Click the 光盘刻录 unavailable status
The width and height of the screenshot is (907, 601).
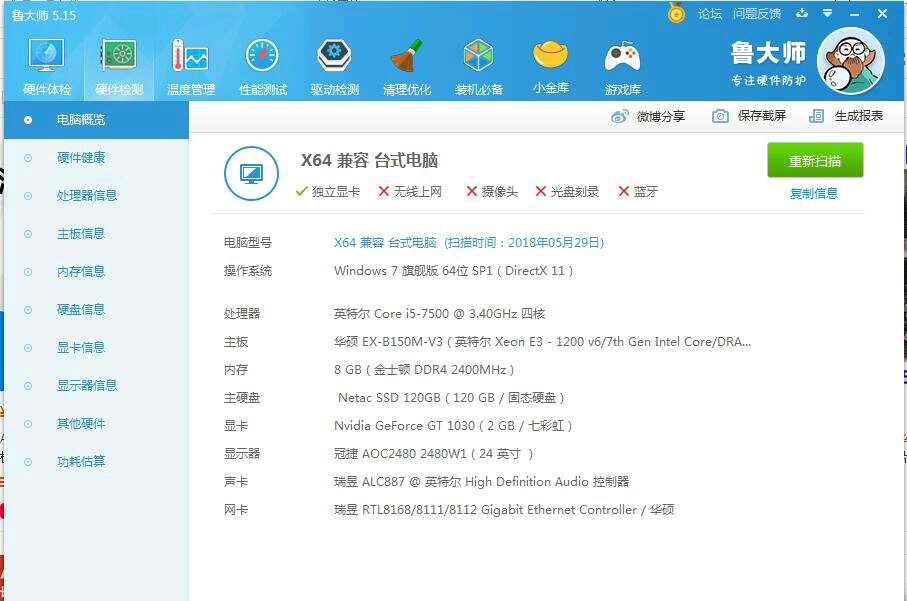click(x=567, y=191)
